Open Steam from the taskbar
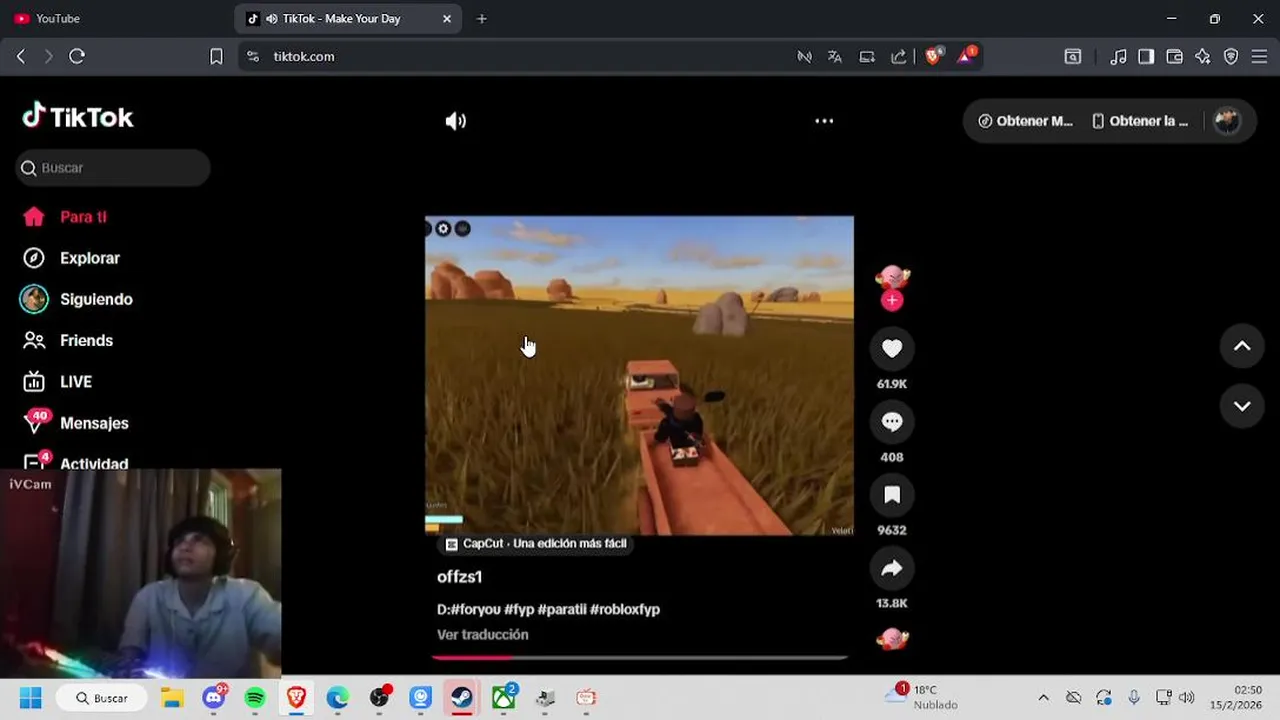The height and width of the screenshot is (720, 1280). [462, 698]
